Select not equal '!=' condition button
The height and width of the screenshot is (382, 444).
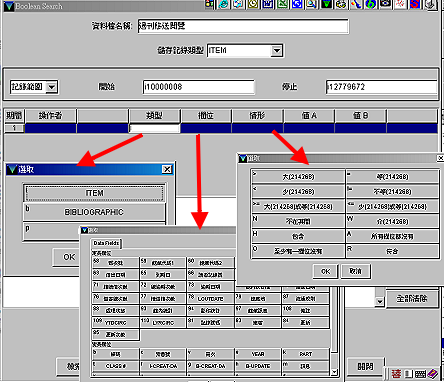tap(392, 192)
